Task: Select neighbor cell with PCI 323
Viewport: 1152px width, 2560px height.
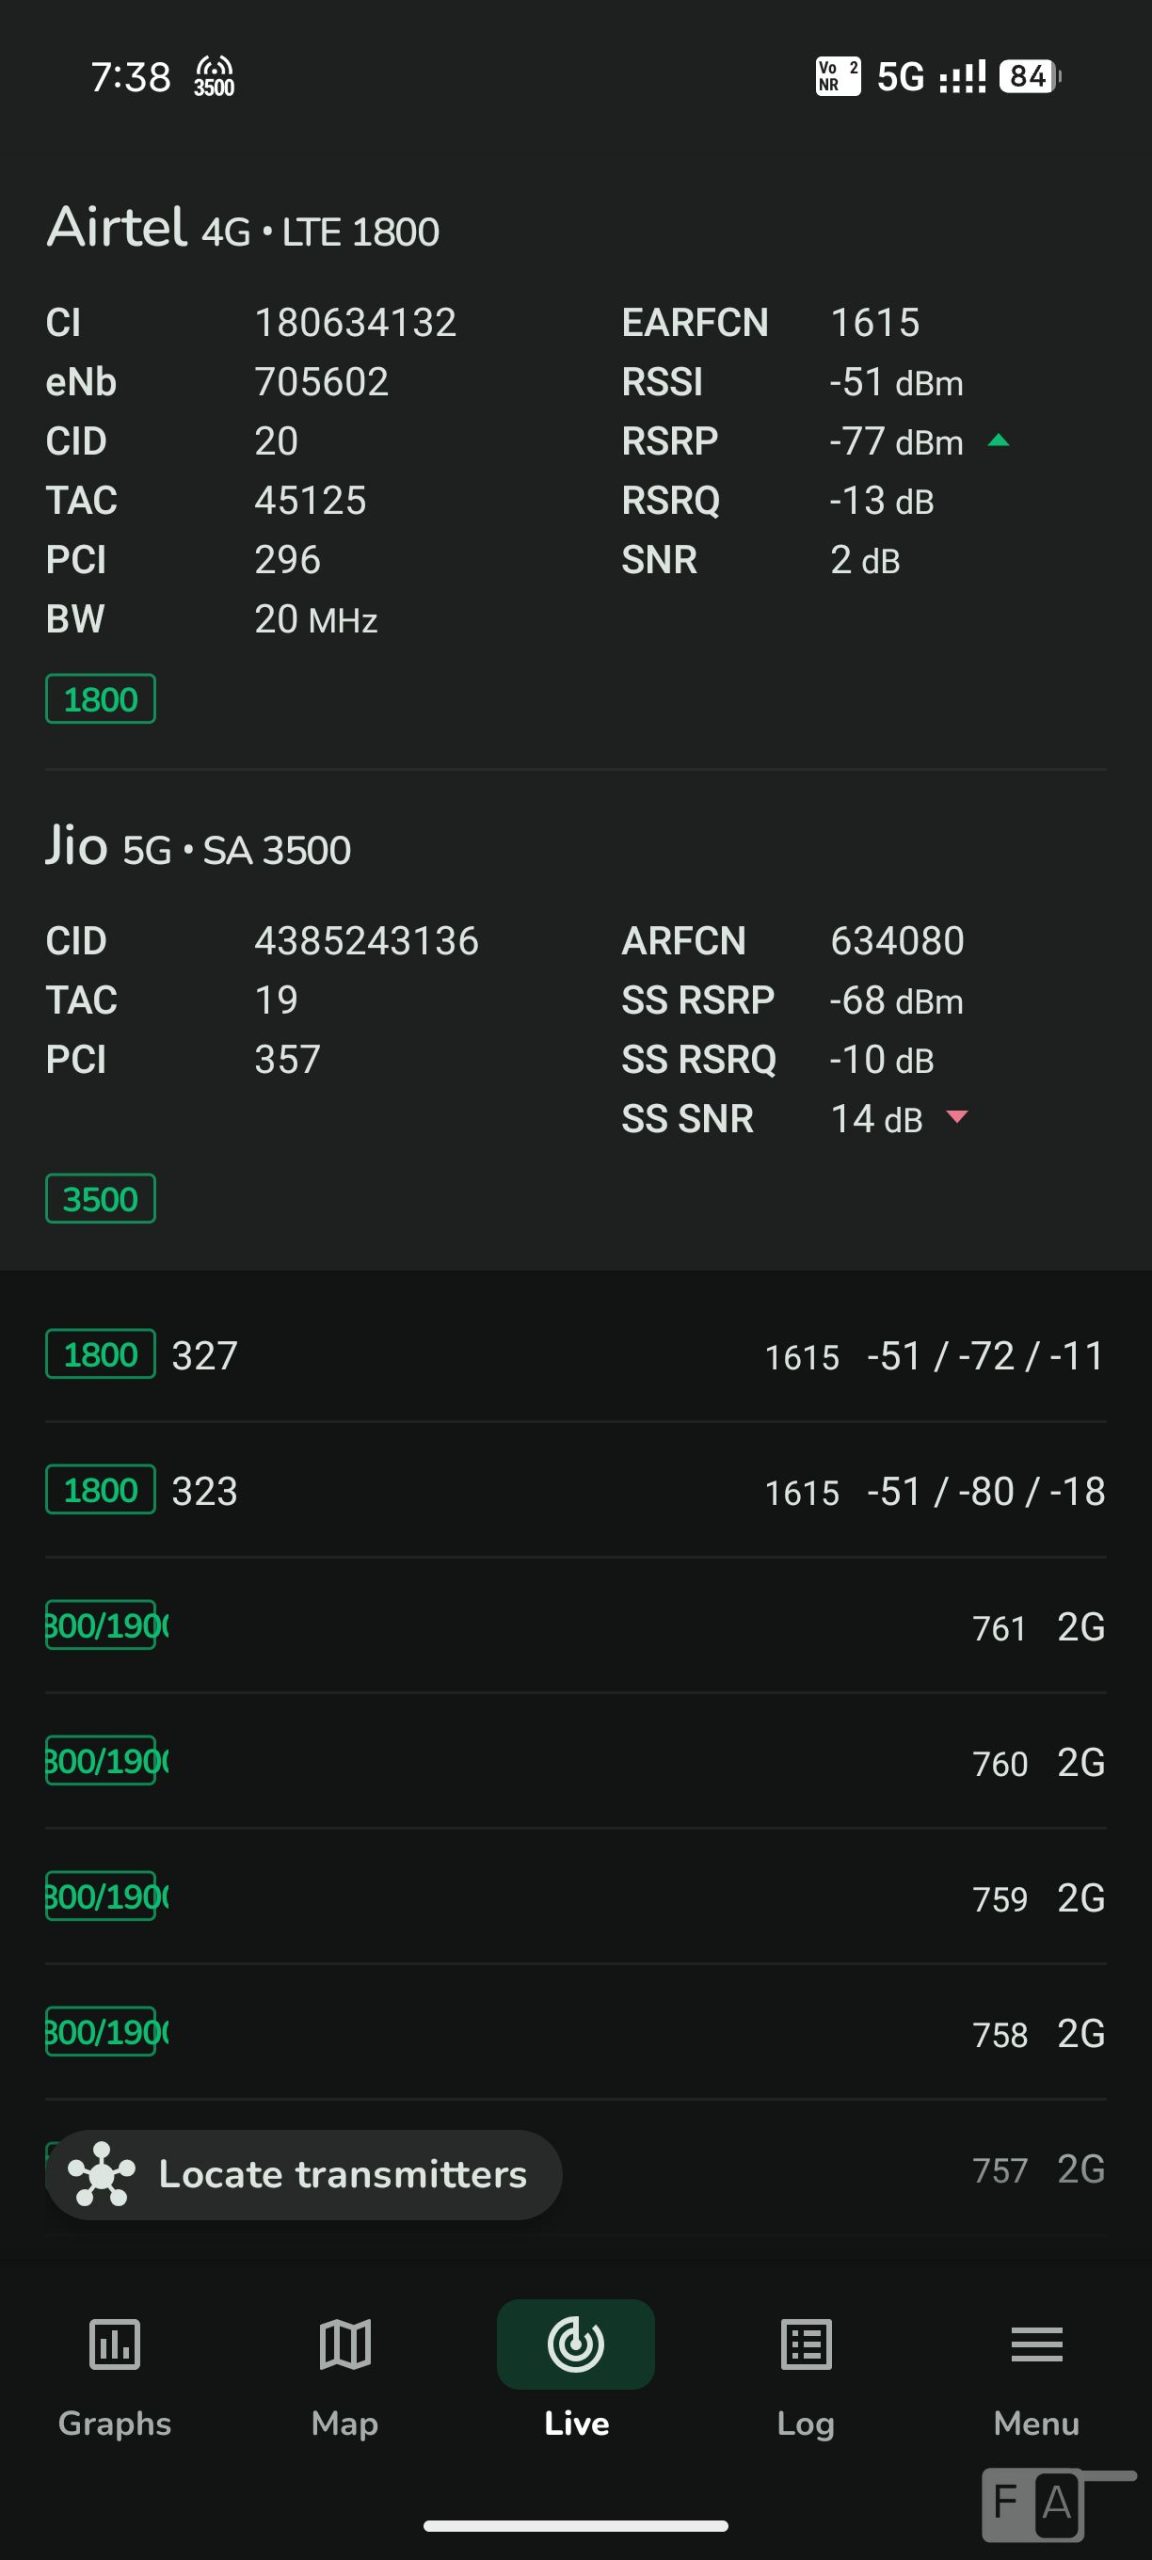Action: pyautogui.click(x=576, y=1491)
